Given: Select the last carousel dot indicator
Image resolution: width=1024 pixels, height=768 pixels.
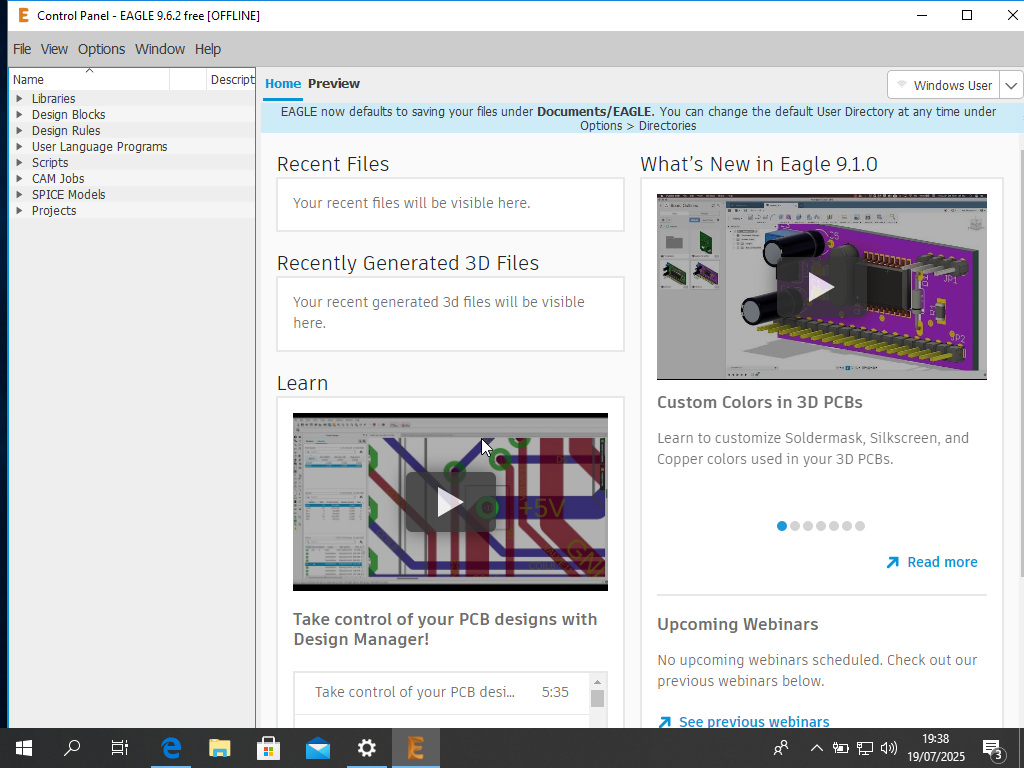Looking at the screenshot, I should (860, 526).
